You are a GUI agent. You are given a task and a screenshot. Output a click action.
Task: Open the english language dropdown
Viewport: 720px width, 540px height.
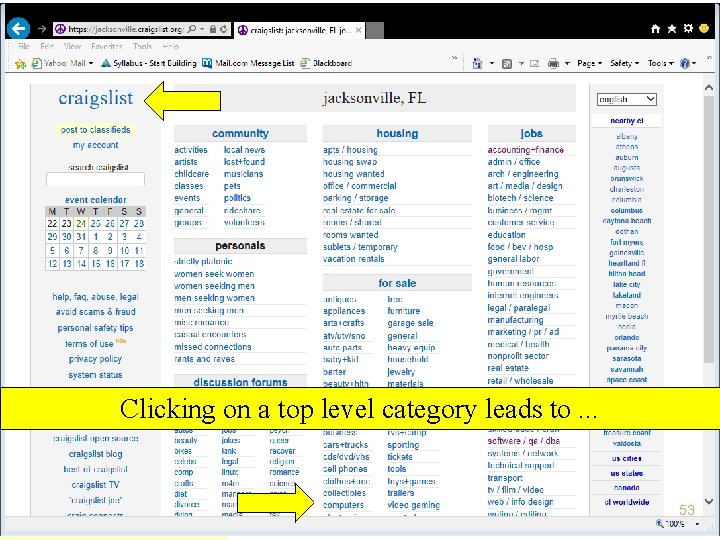[626, 99]
